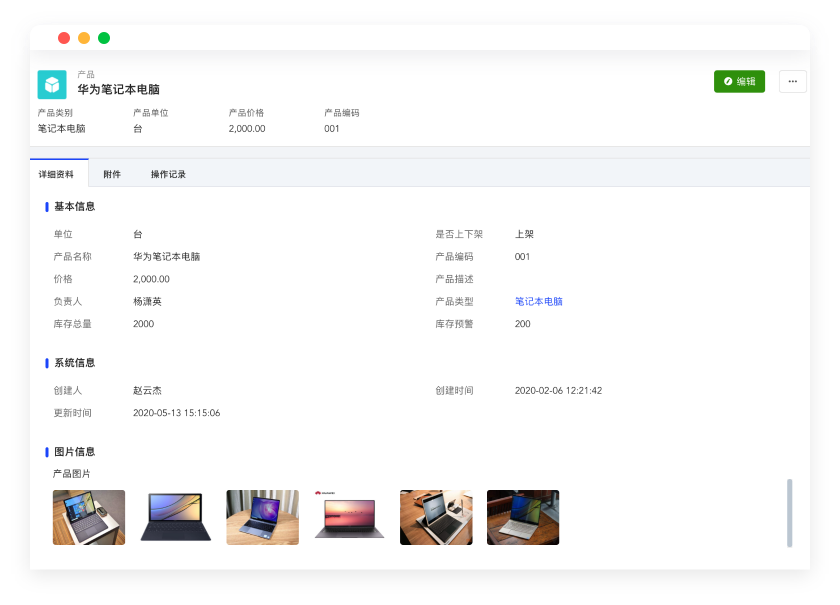Open the sixth product thumbnail, laptop on dark table
The image size is (840, 605).
(x=523, y=518)
